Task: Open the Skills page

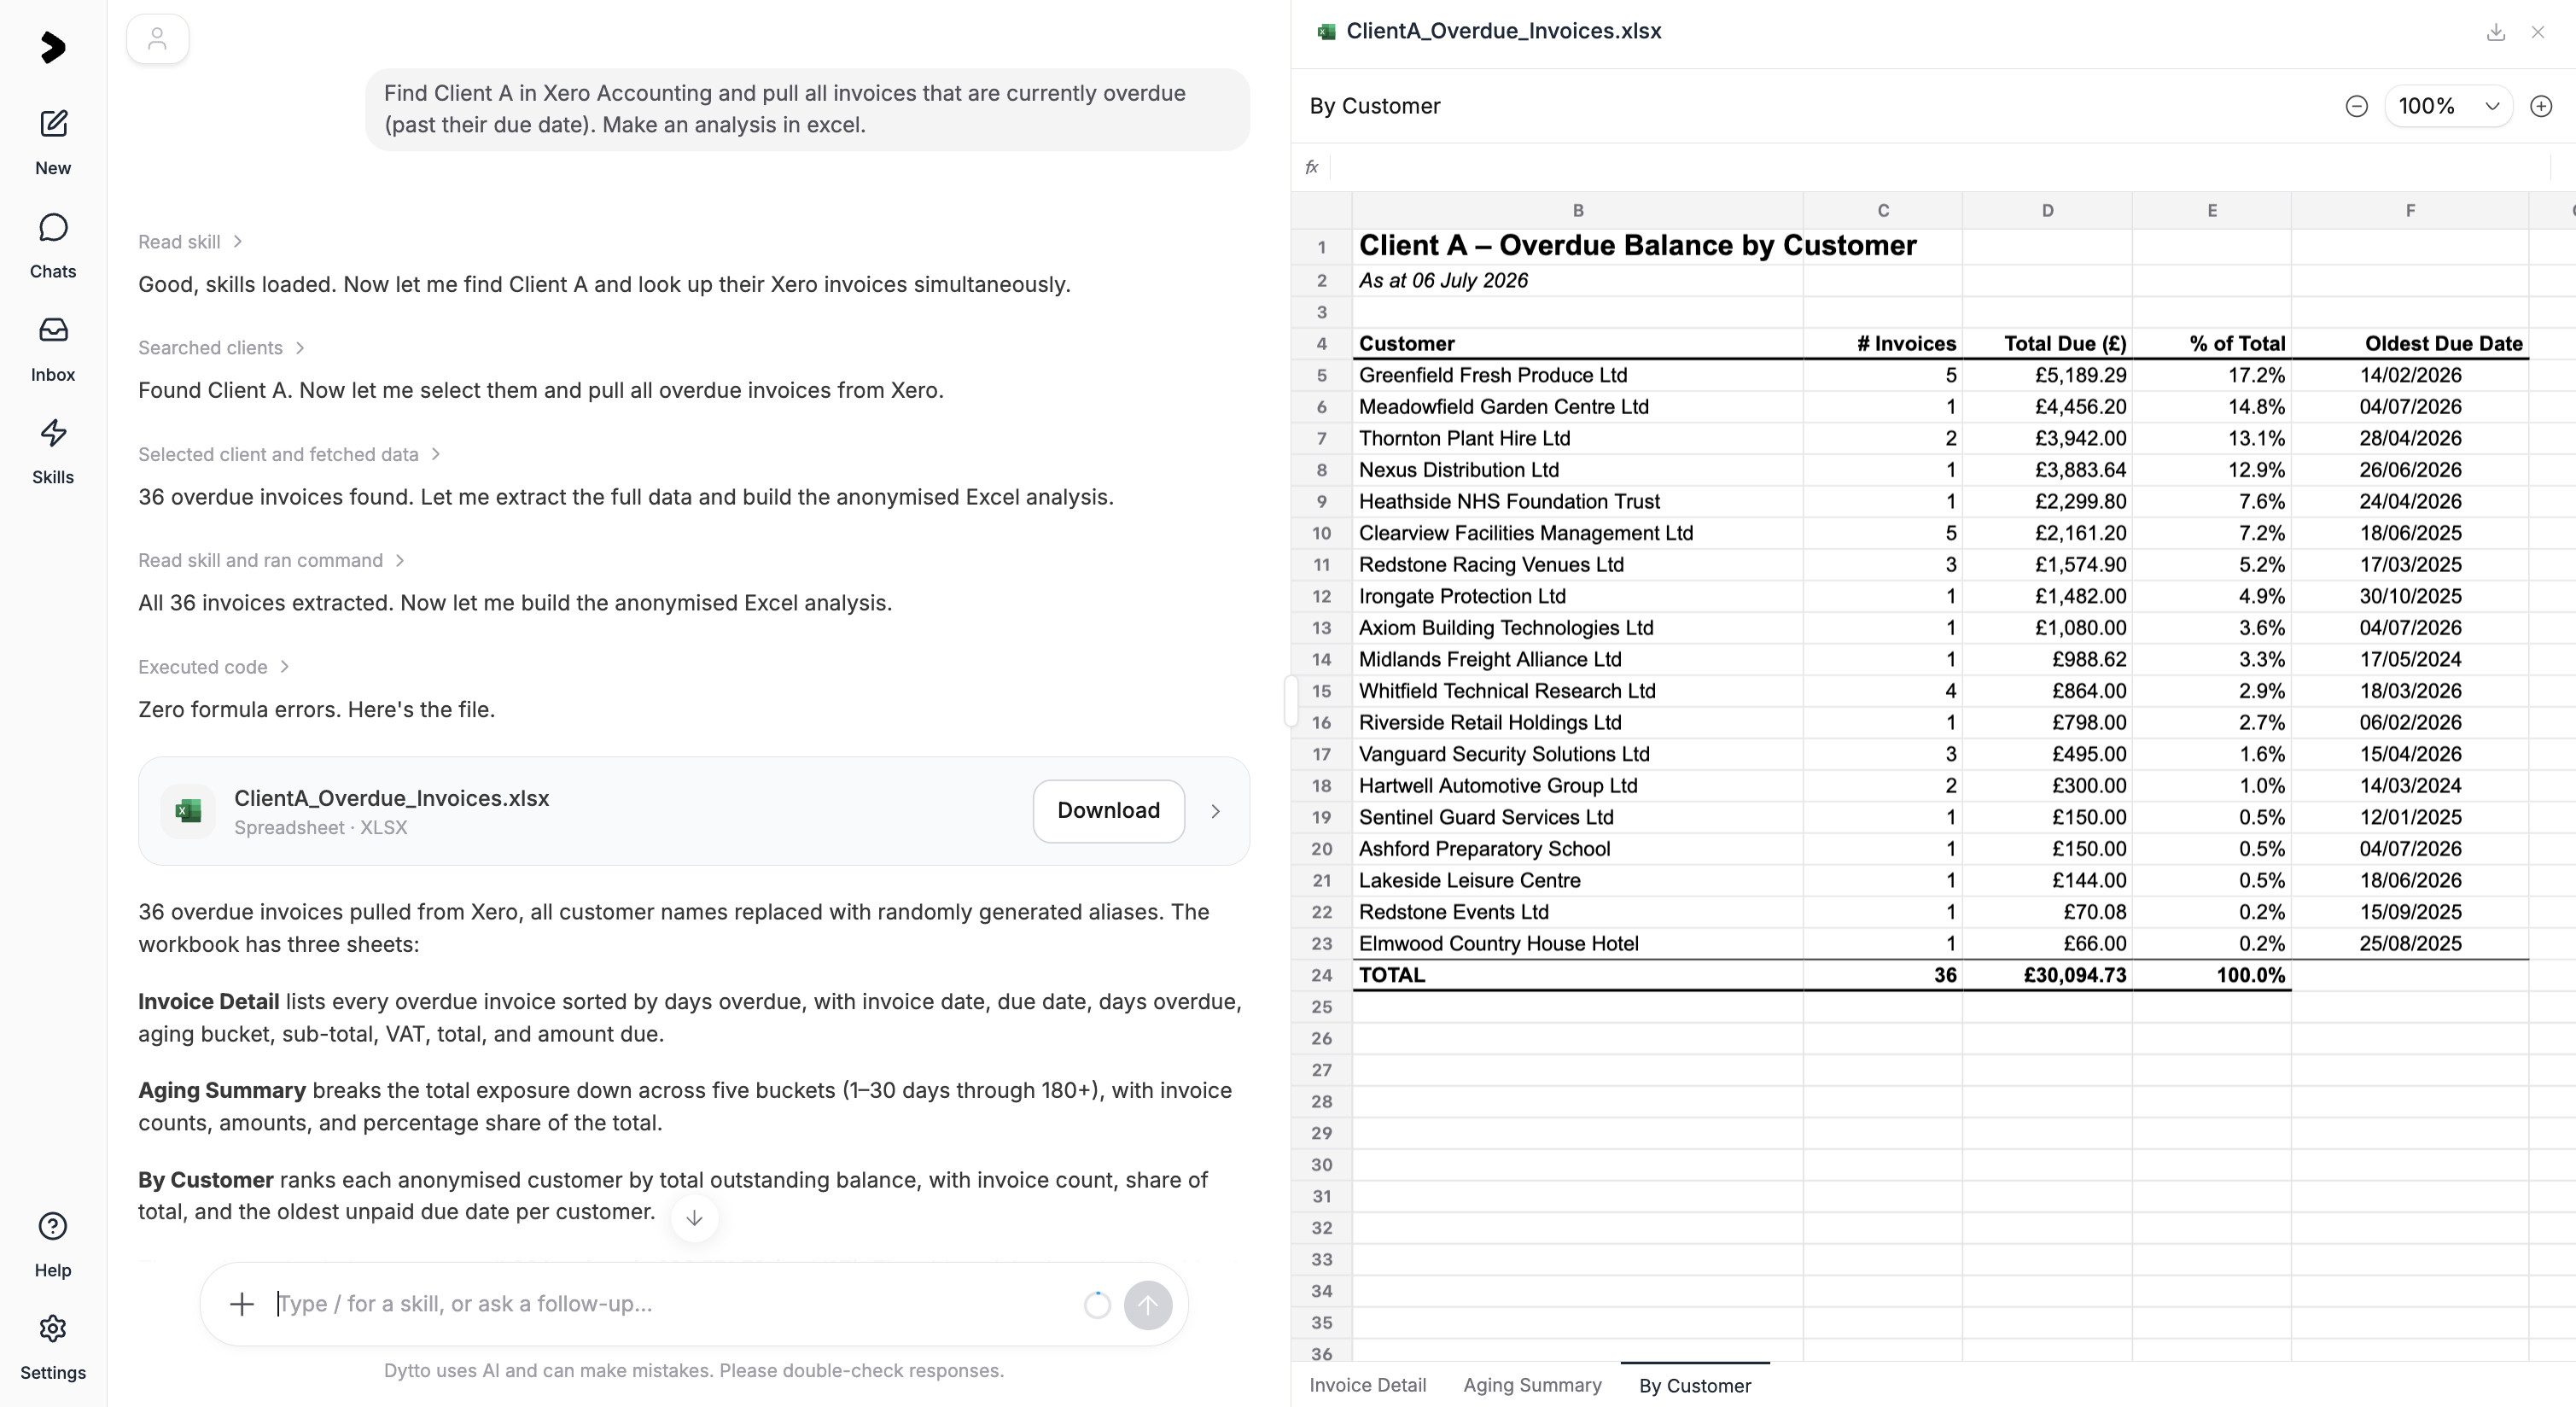Action: click(53, 452)
